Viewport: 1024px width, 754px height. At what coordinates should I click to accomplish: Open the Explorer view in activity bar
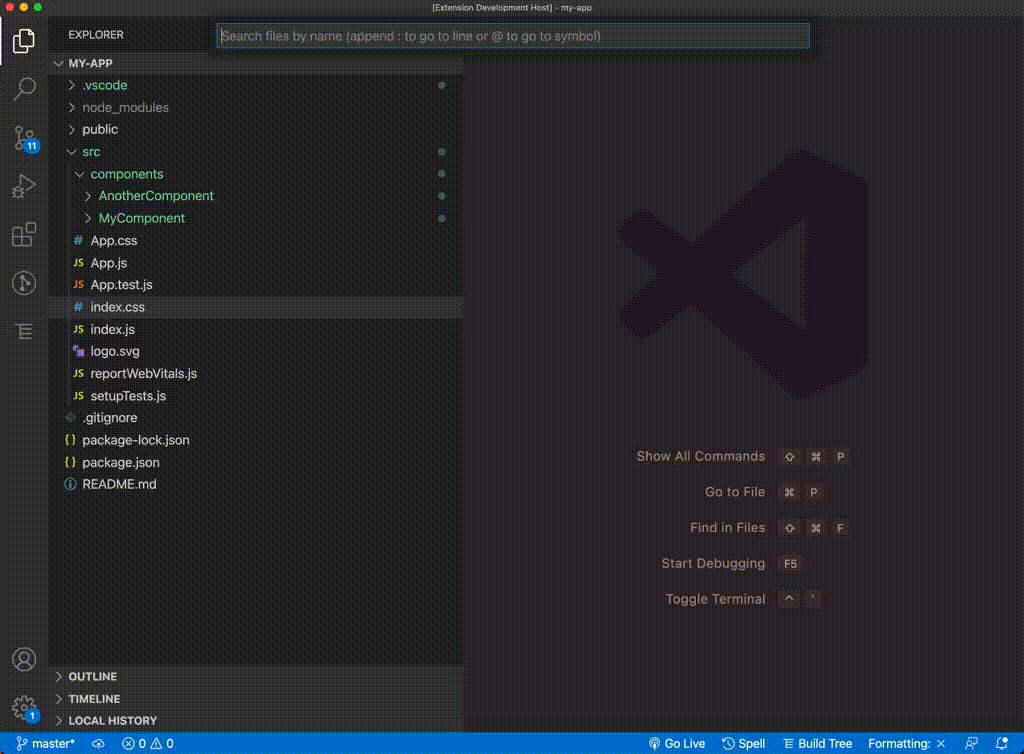[24, 40]
